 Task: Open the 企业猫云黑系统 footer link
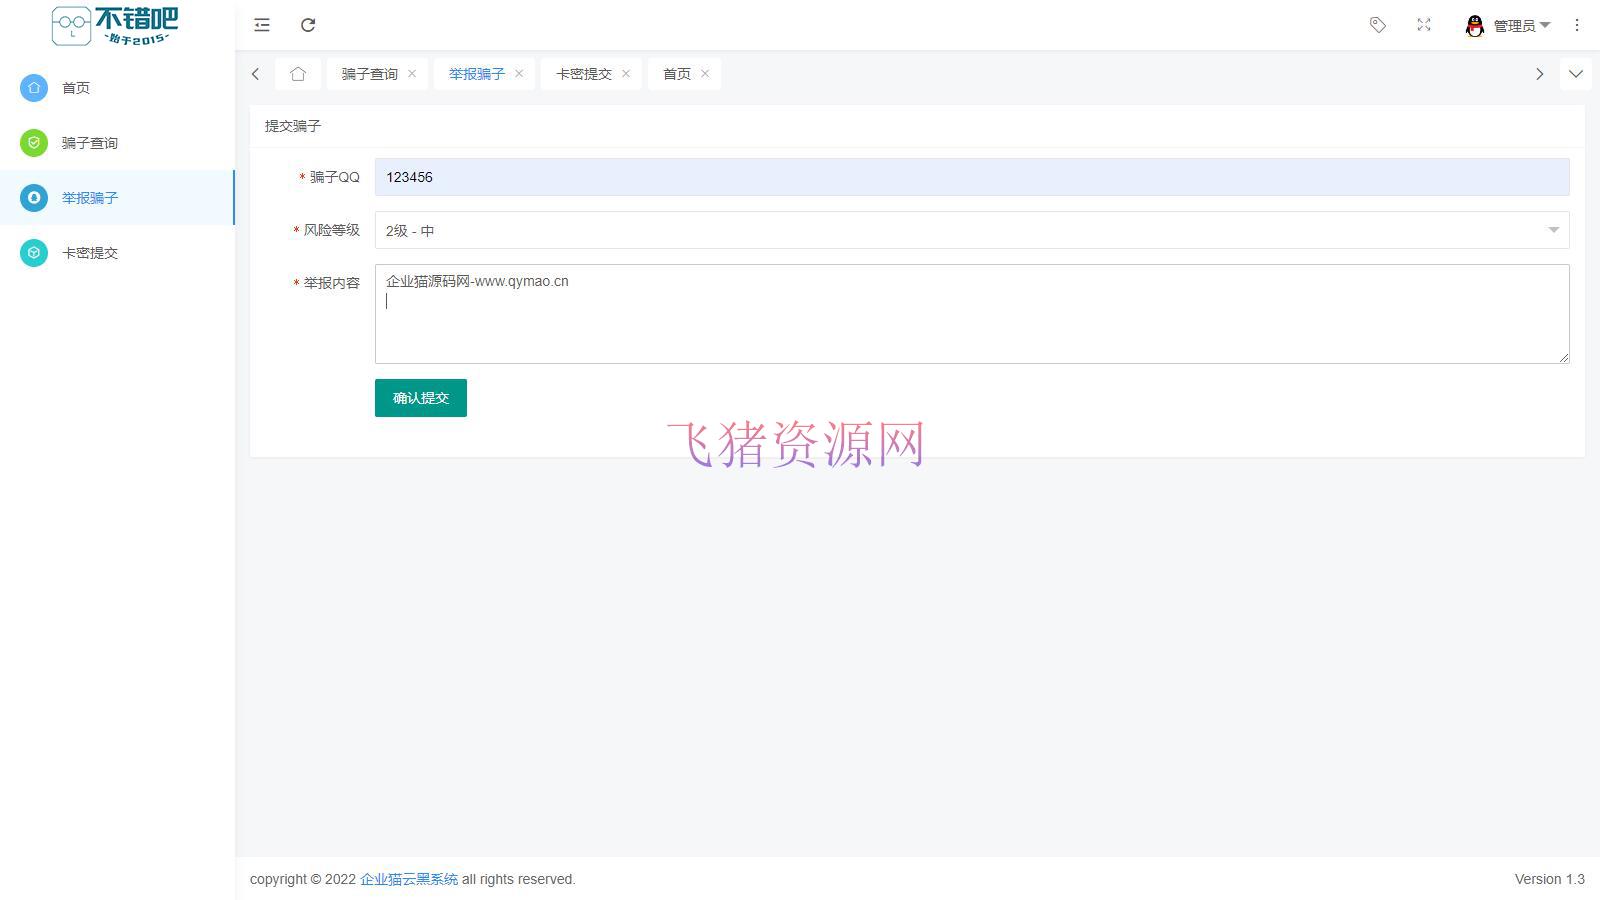tap(409, 879)
